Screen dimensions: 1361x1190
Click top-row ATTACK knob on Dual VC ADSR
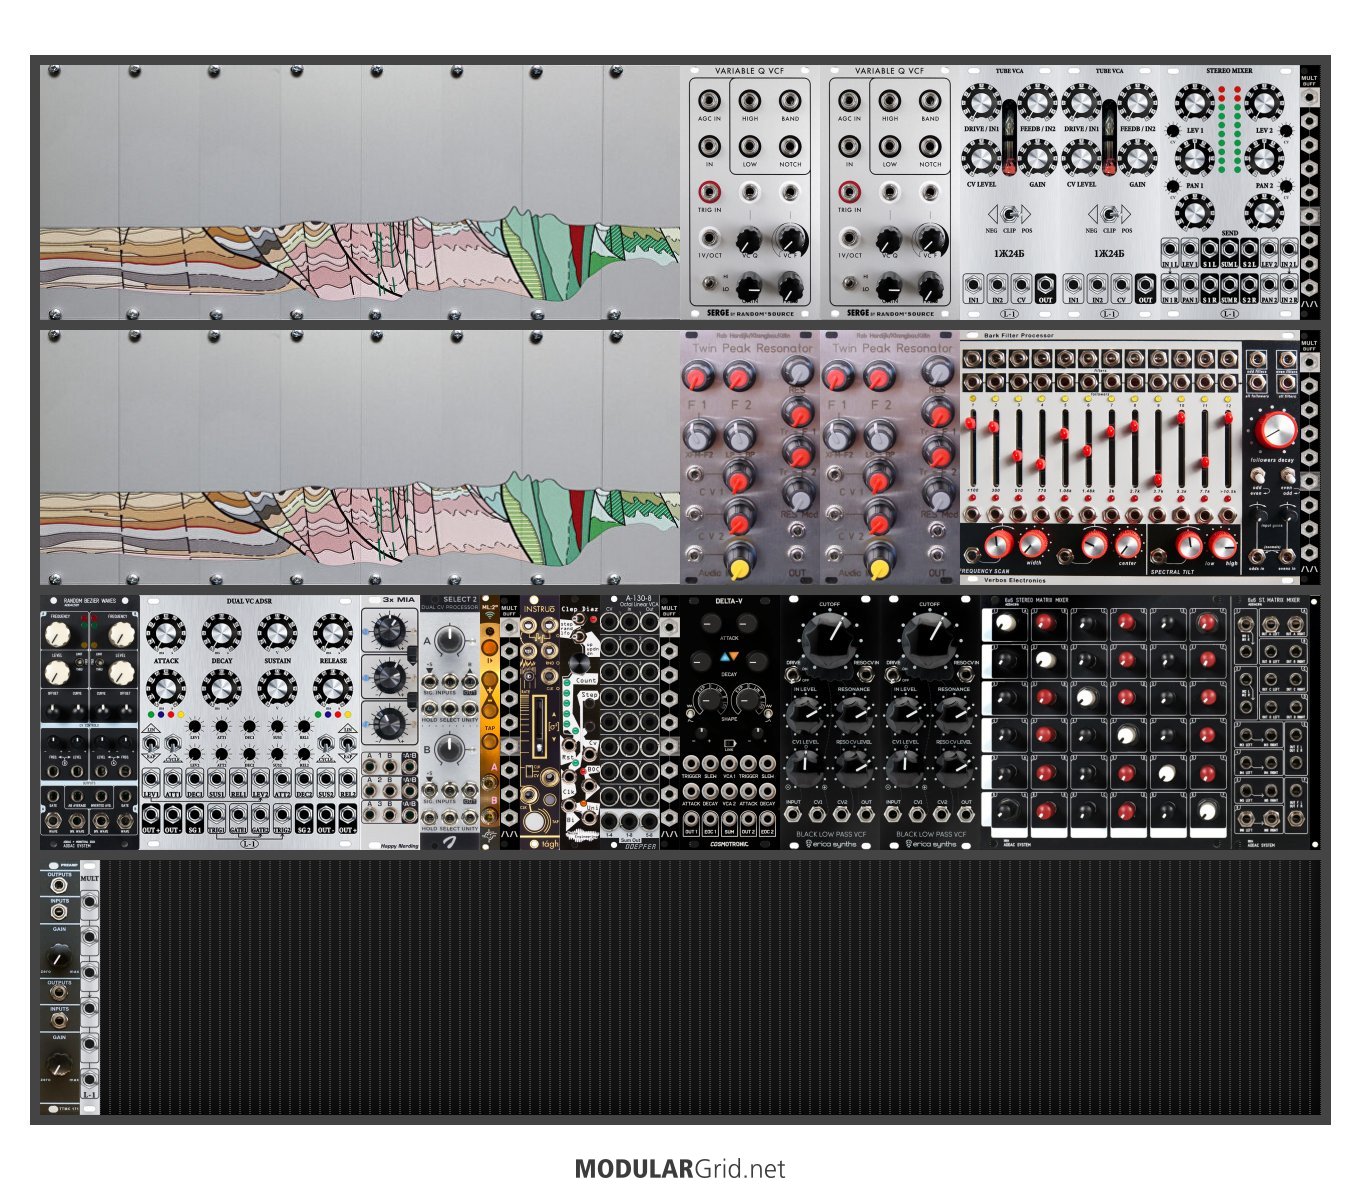point(166,634)
